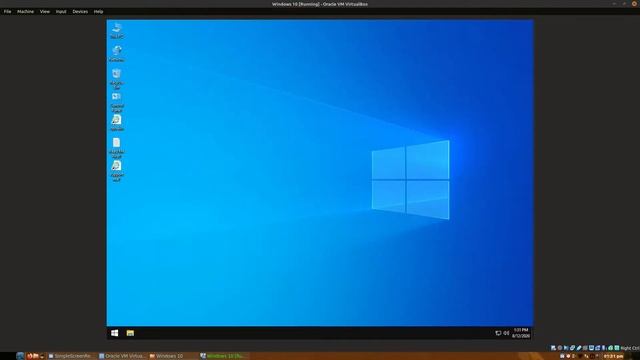
Task: Select the This PC desktop icon
Action: tap(117, 31)
